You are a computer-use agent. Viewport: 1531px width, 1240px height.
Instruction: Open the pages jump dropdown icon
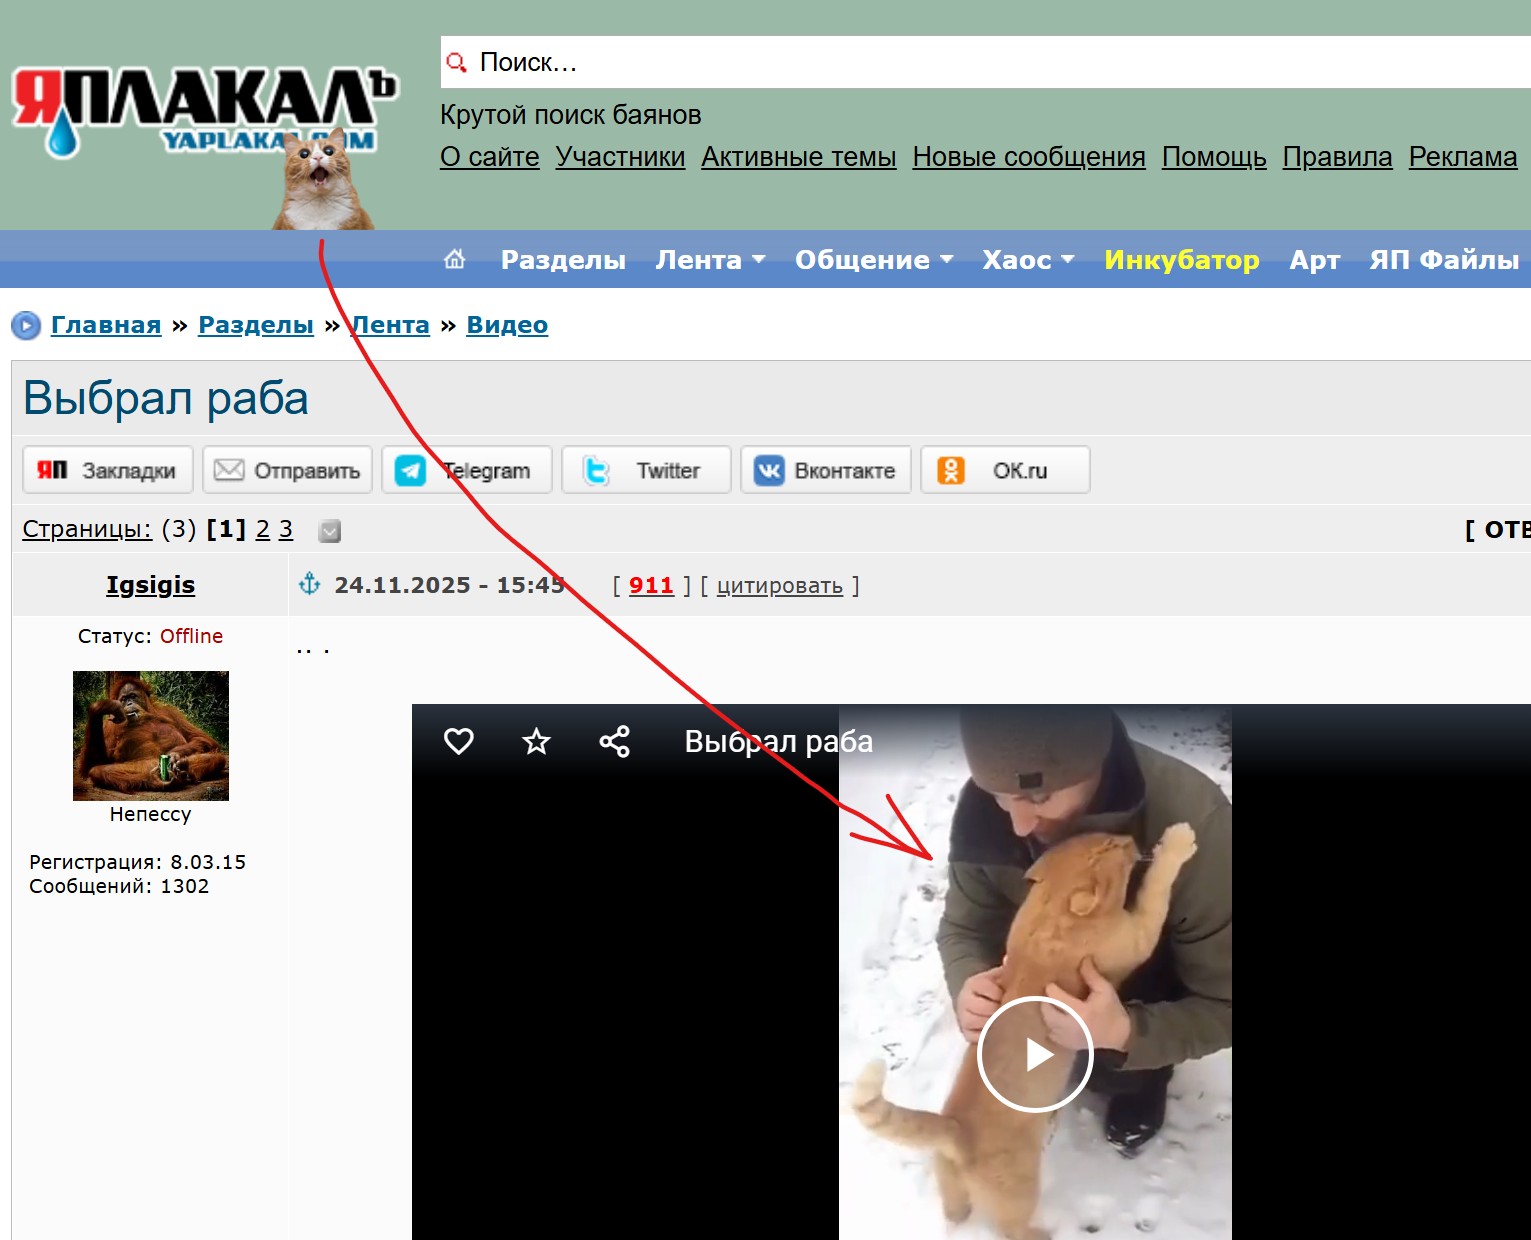330,531
